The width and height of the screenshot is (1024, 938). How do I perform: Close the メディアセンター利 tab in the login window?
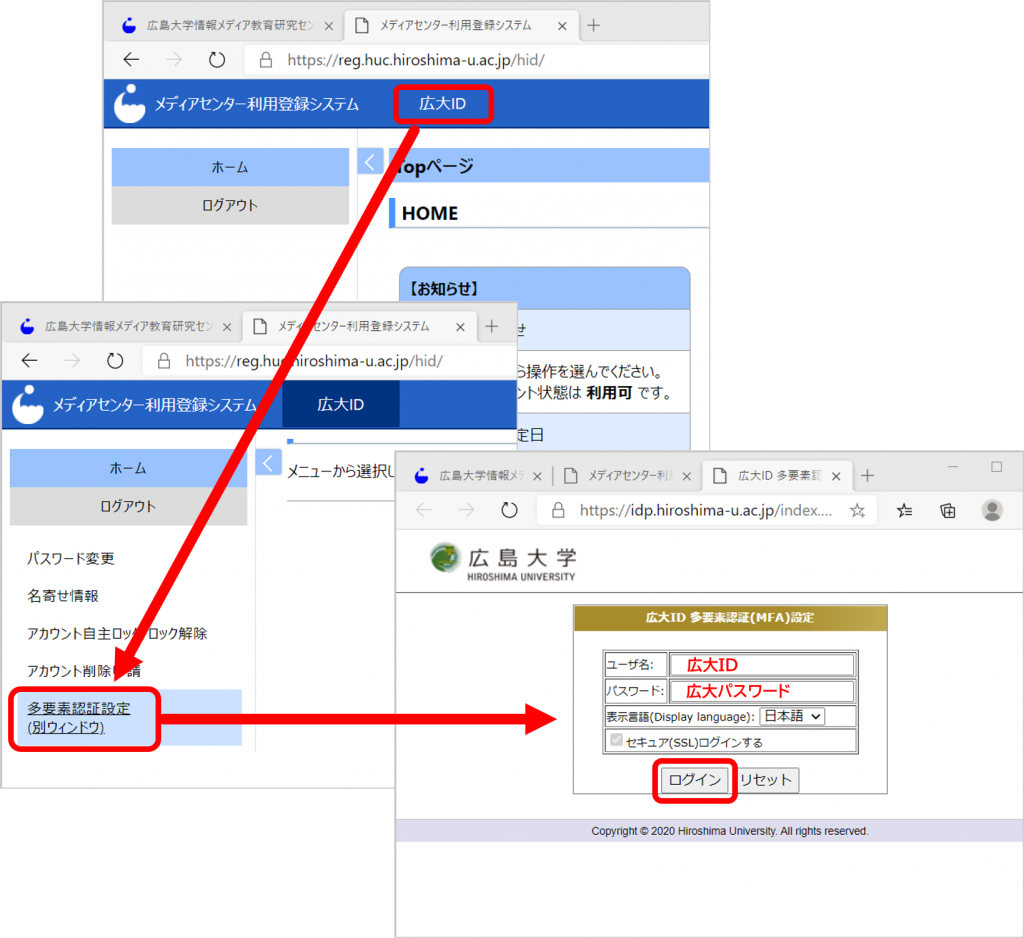(x=686, y=477)
